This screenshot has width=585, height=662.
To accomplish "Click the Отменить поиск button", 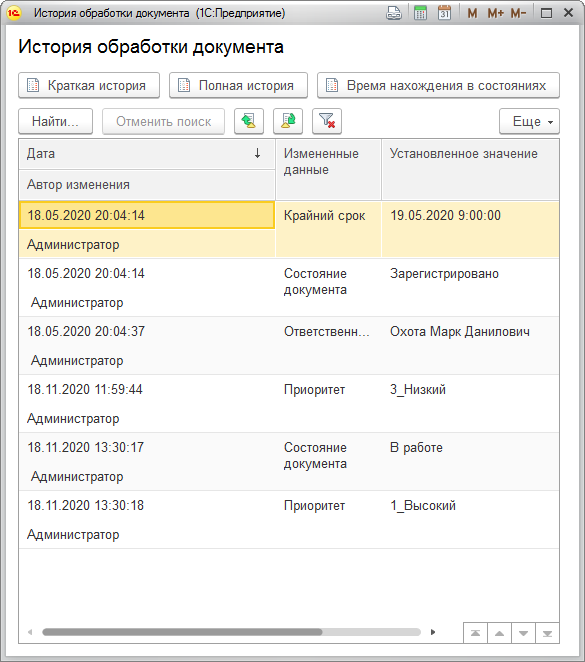I will pyautogui.click(x=163, y=121).
